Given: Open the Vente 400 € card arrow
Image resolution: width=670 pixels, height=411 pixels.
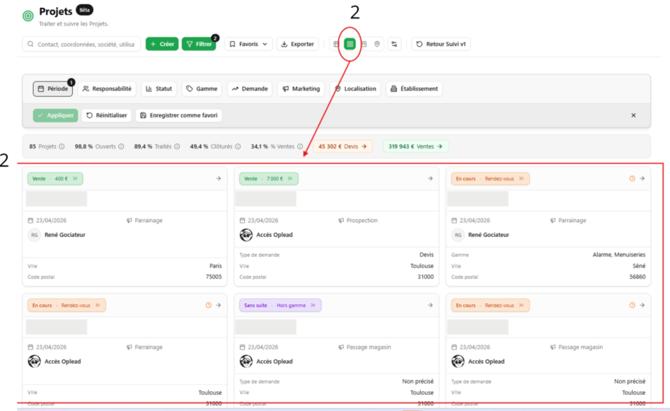Looking at the screenshot, I should pyautogui.click(x=218, y=179).
